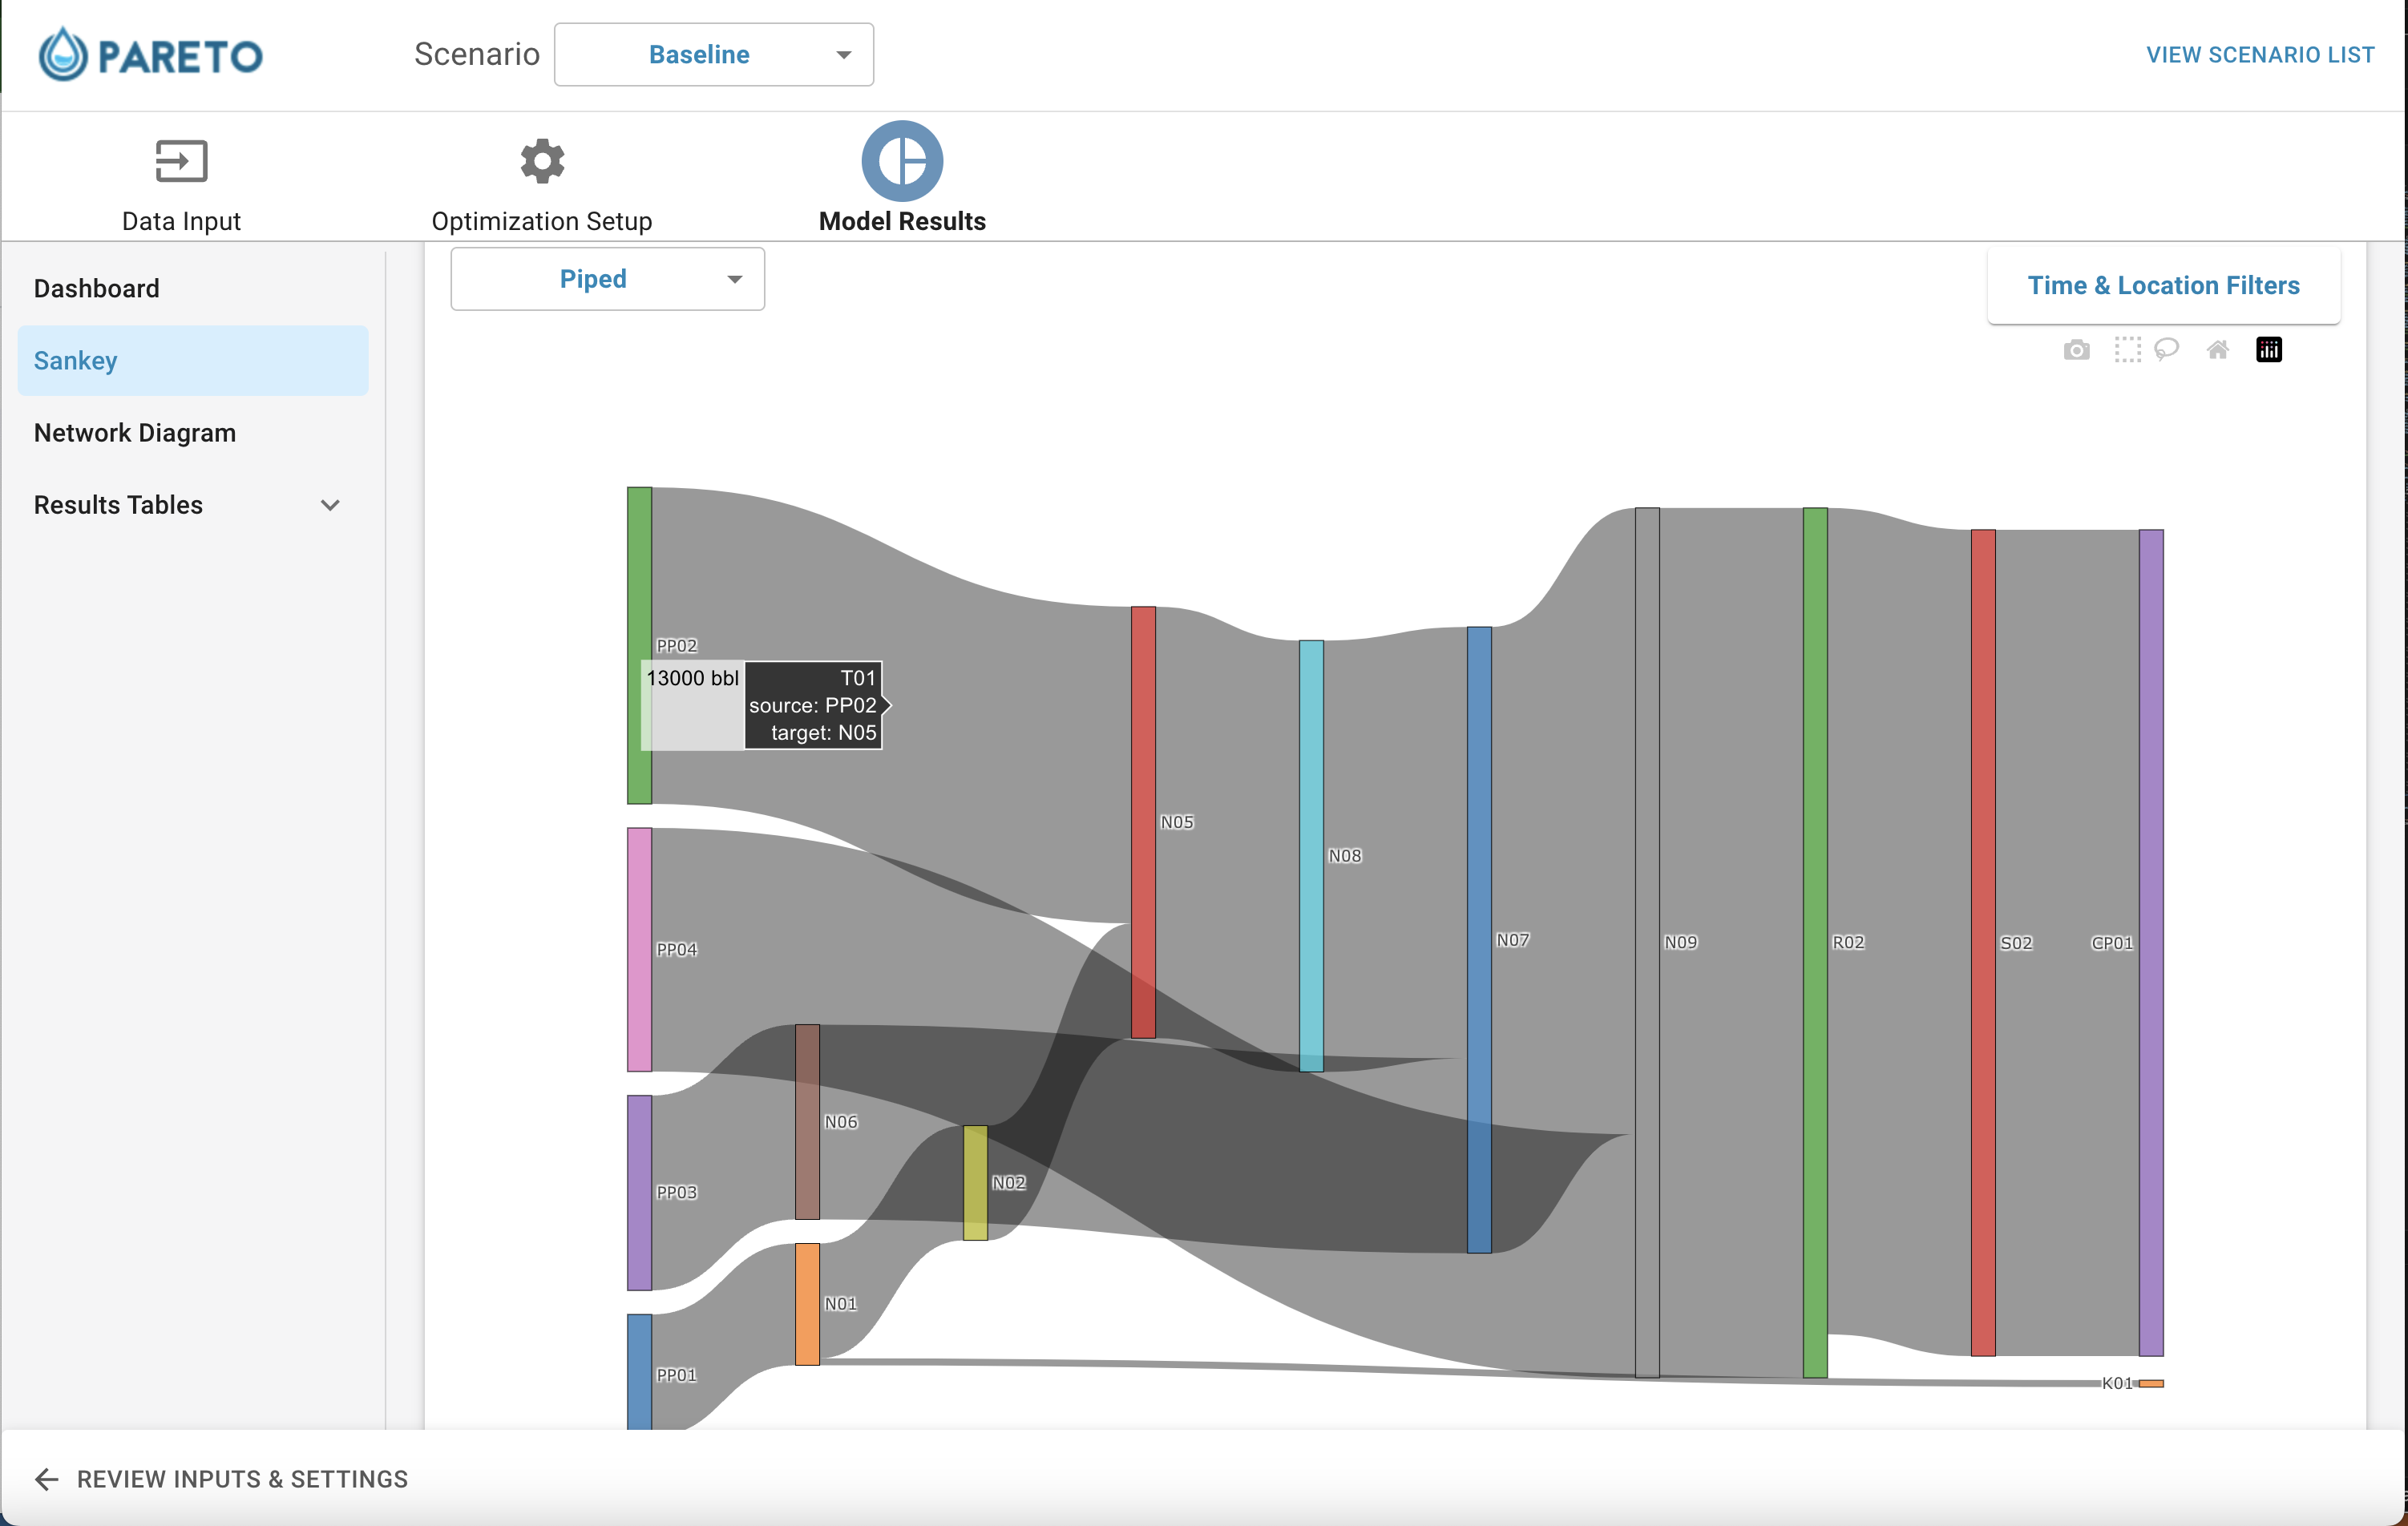Open Optimization Setup gear icon
This screenshot has height=1526, width=2408.
(x=542, y=161)
